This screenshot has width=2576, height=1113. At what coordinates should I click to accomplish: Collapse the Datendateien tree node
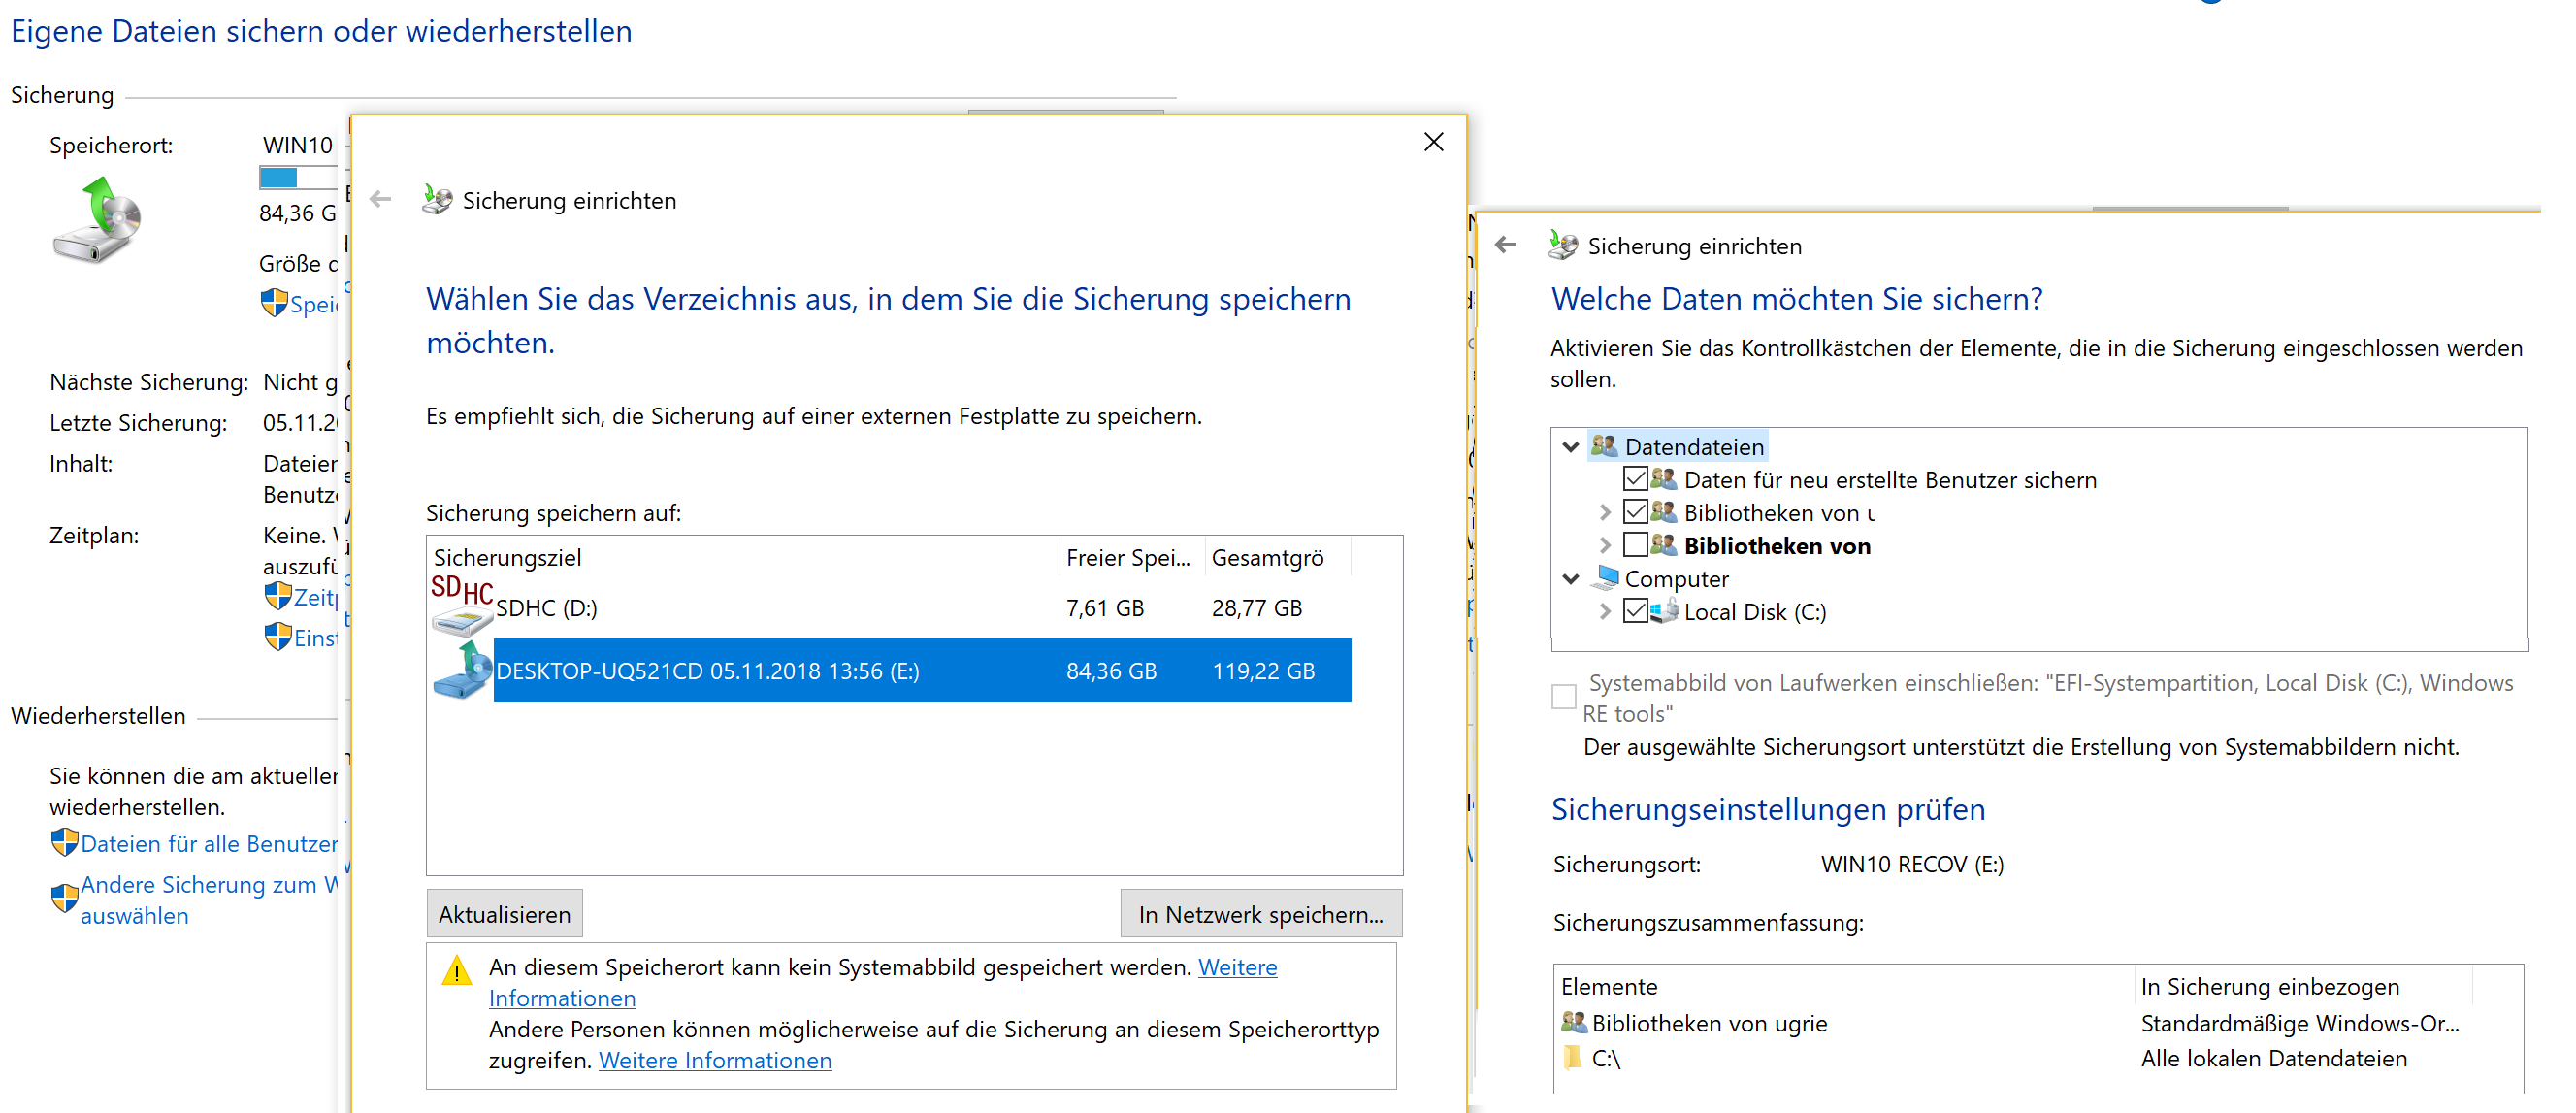(1571, 447)
